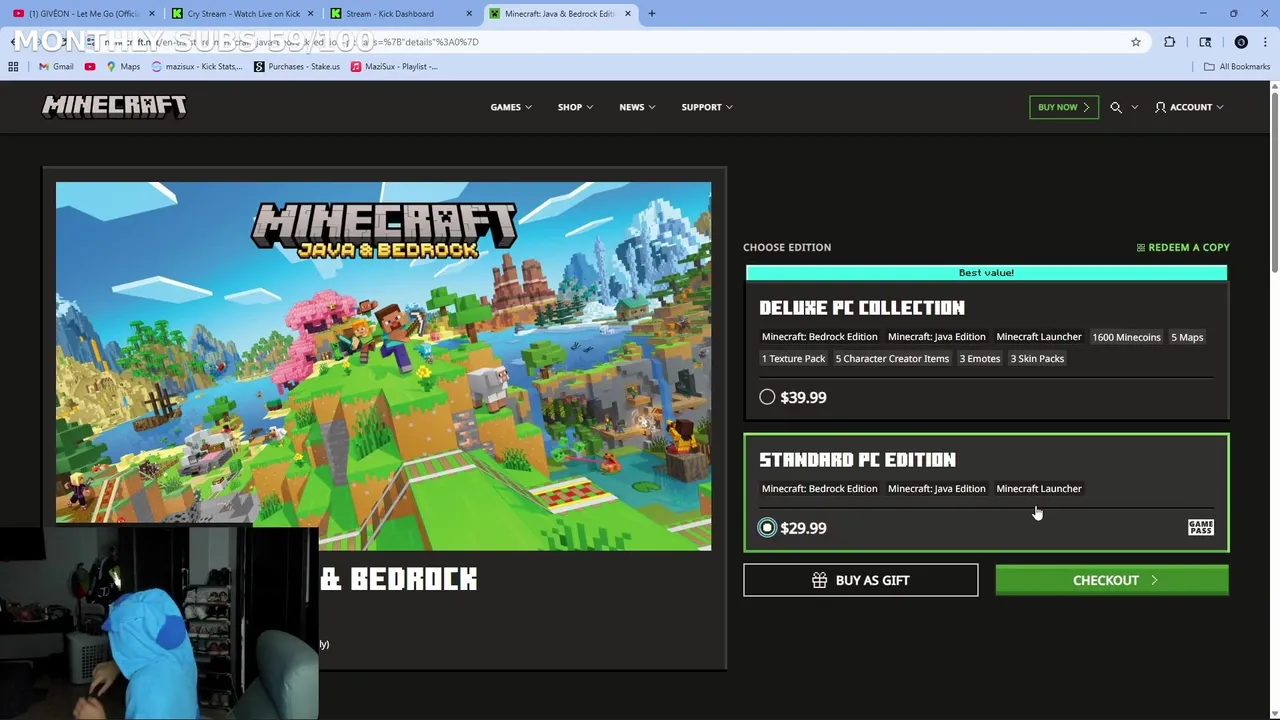The width and height of the screenshot is (1280, 720).
Task: Expand the Shop dropdown menu
Action: point(575,107)
